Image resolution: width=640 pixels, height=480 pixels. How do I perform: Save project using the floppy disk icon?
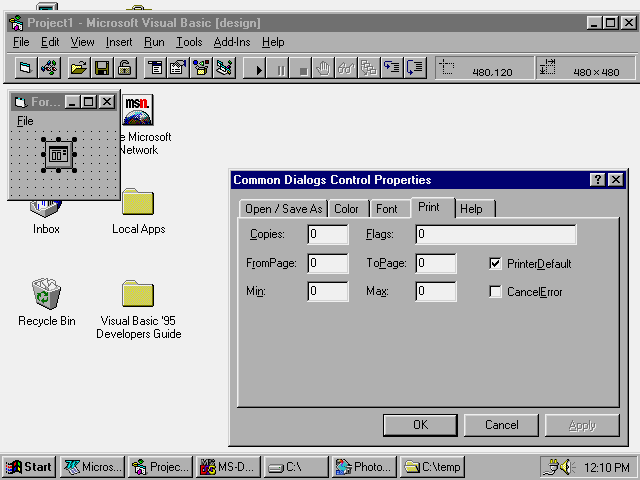tap(101, 68)
